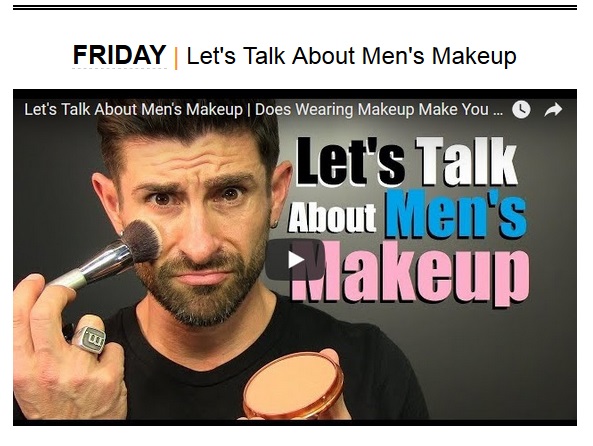
Task: Select the heading text Let's Talk About Men's Makeup
Action: point(351,56)
